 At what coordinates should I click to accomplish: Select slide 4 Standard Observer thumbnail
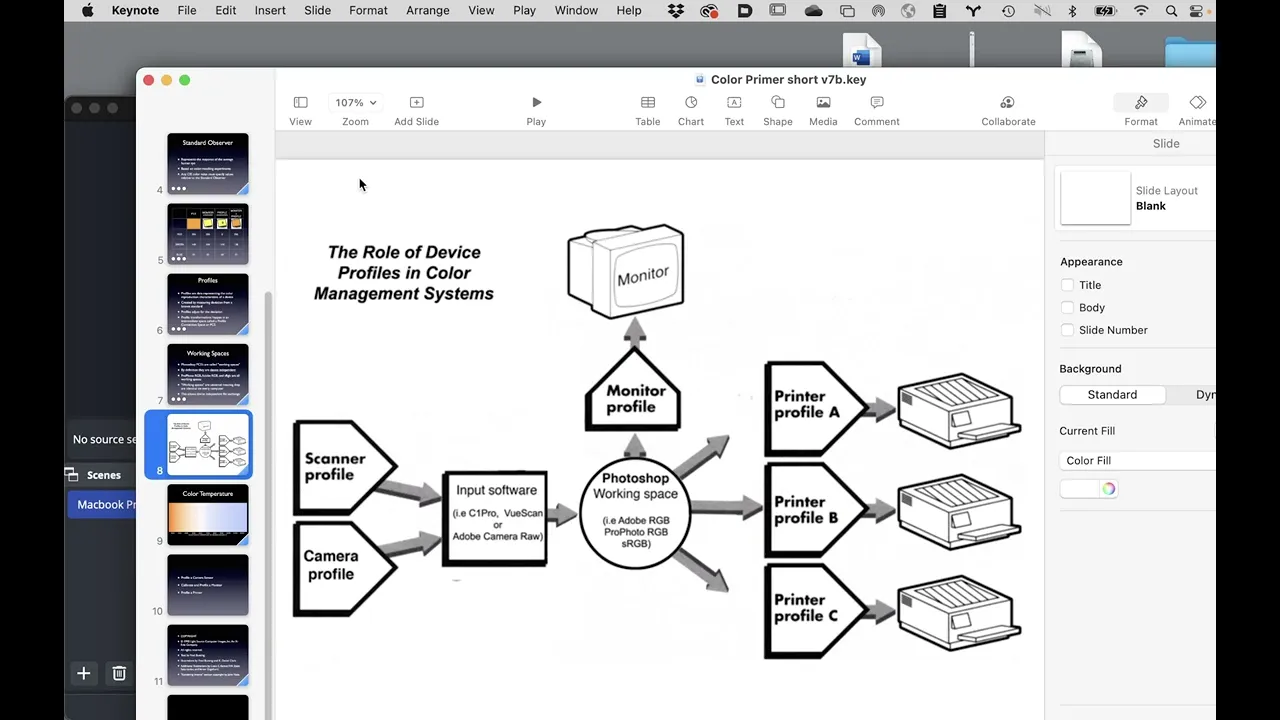[x=208, y=163]
